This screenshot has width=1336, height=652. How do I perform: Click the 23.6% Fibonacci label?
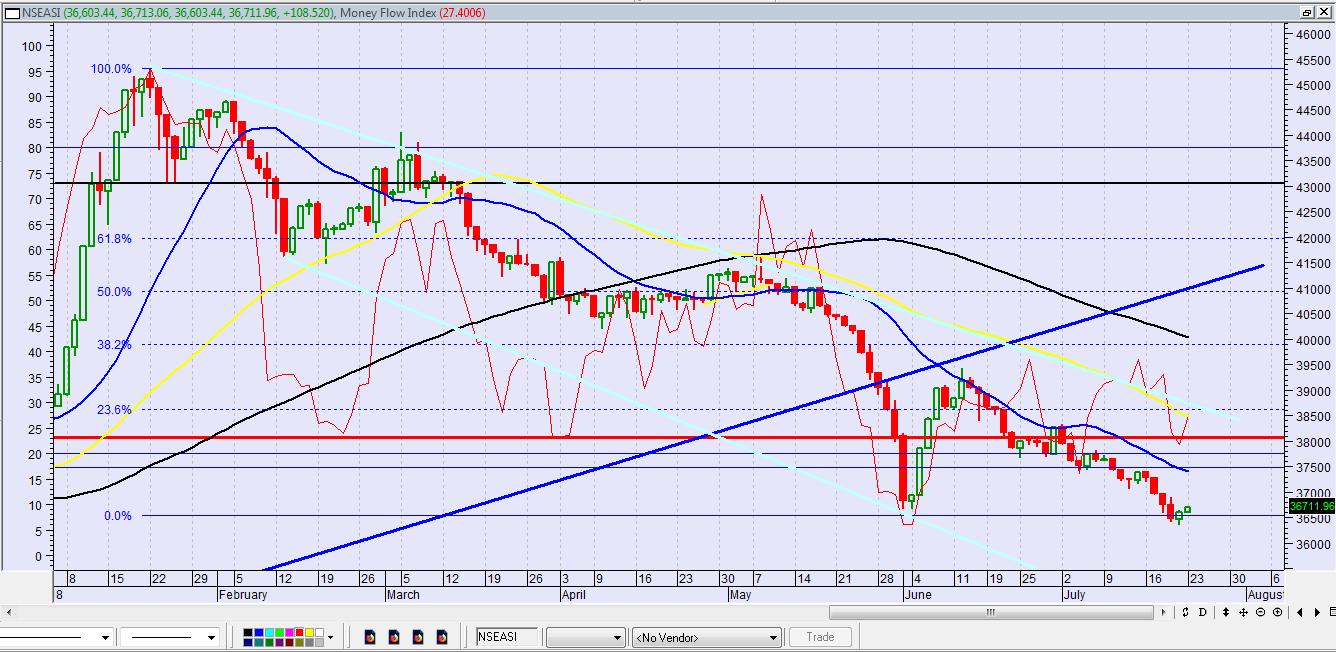[114, 410]
